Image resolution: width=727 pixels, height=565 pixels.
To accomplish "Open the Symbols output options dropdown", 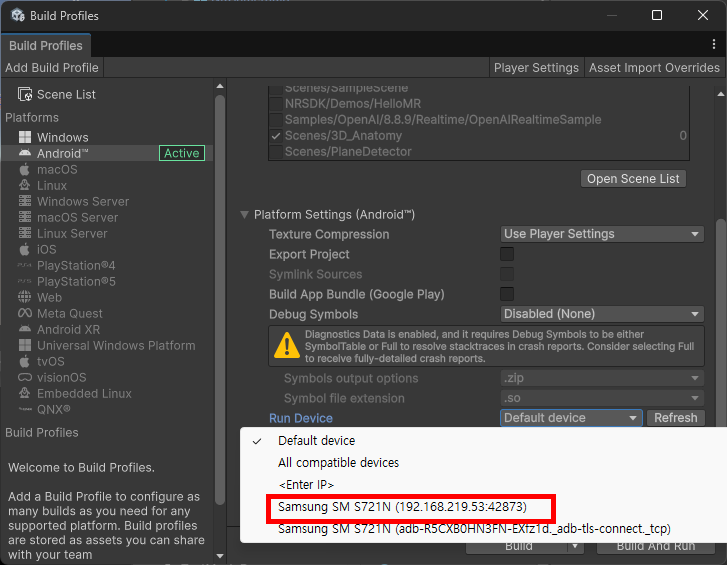I will (x=602, y=378).
